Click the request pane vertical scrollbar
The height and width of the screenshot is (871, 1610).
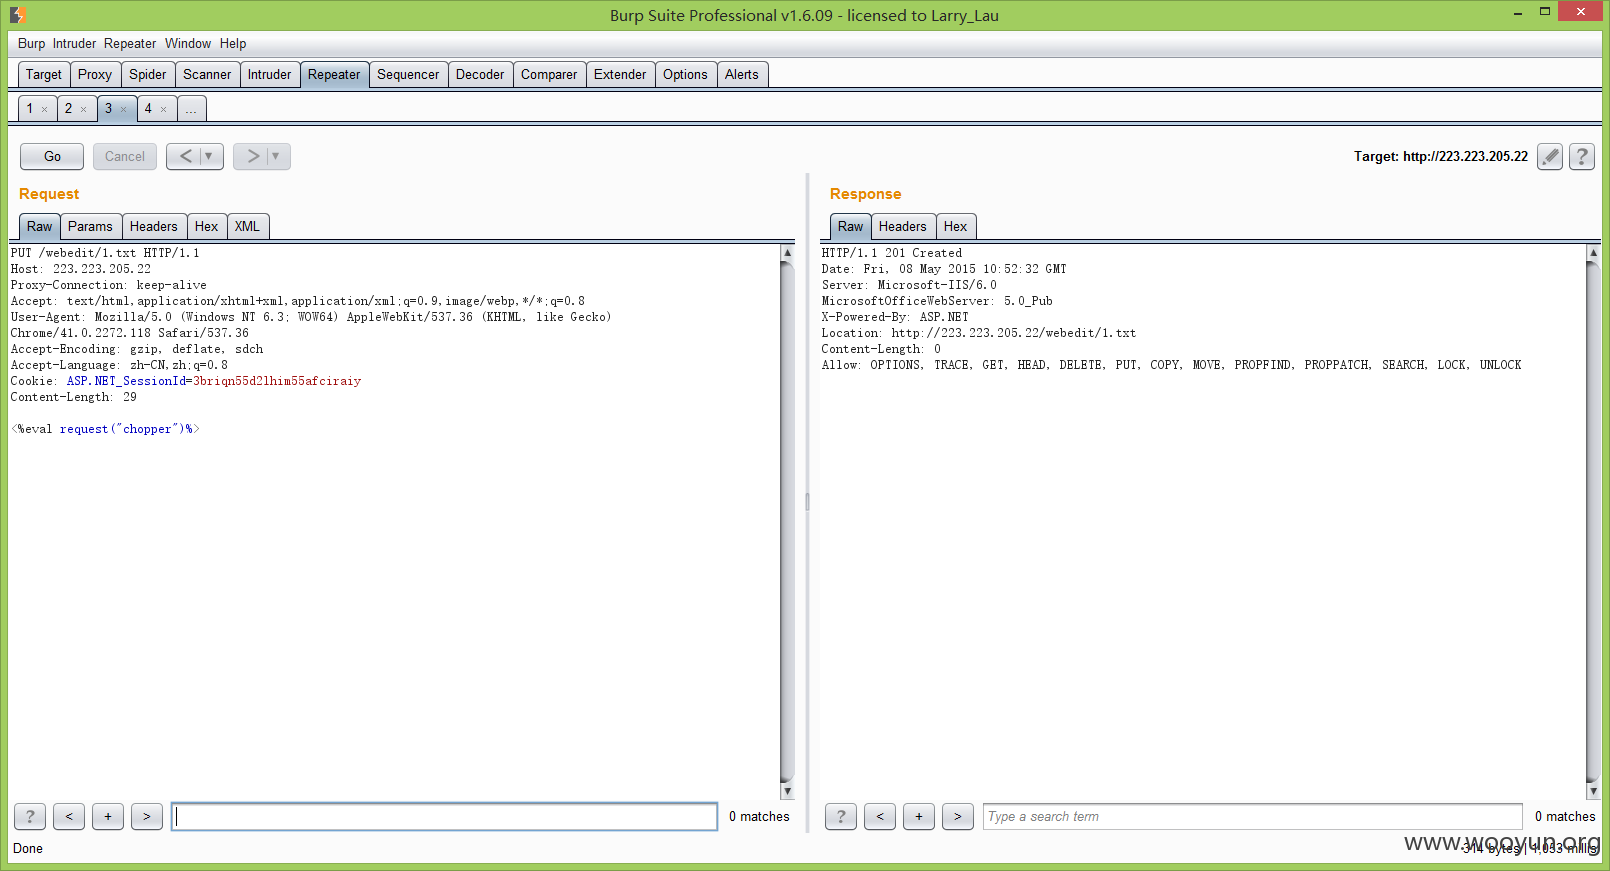point(787,521)
